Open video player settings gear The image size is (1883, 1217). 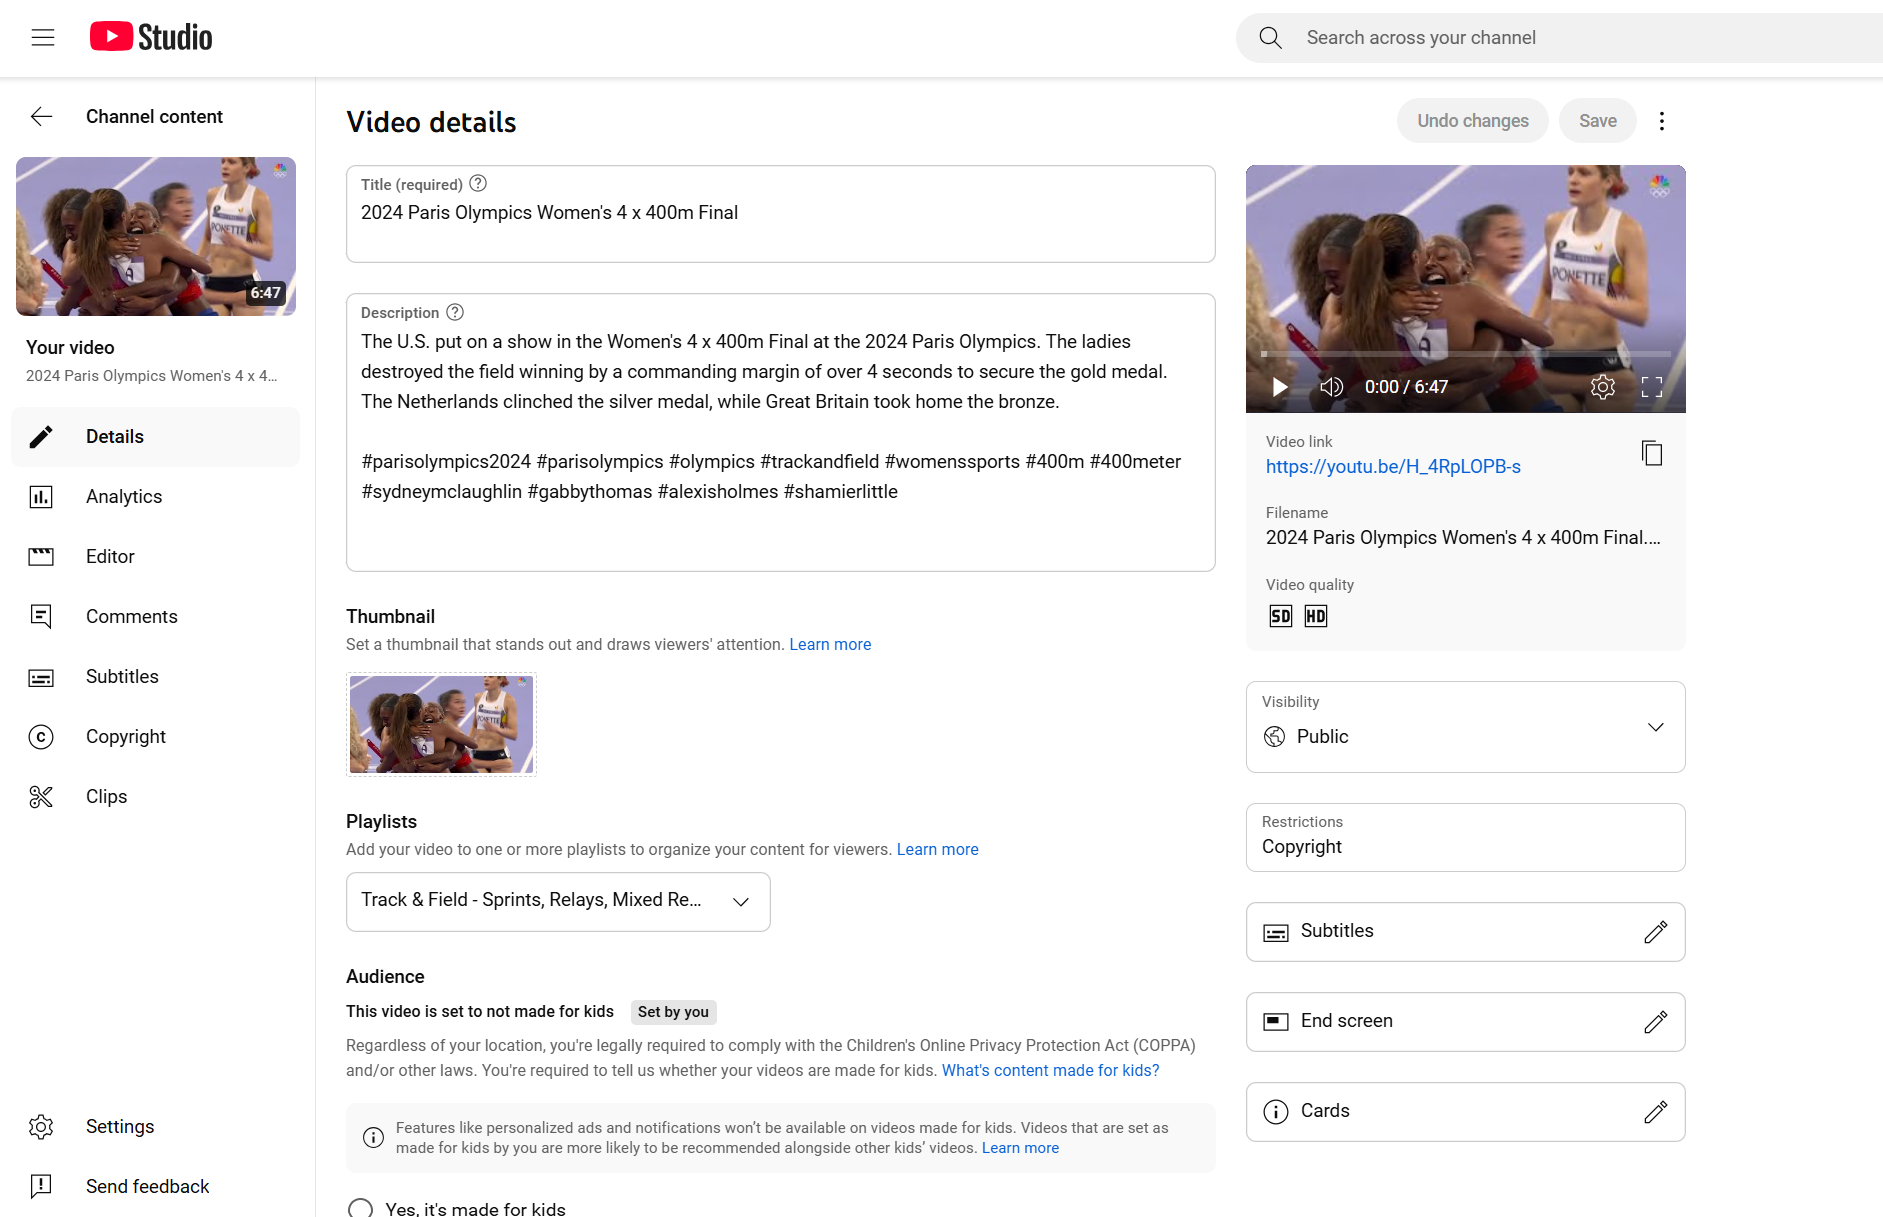click(x=1602, y=387)
